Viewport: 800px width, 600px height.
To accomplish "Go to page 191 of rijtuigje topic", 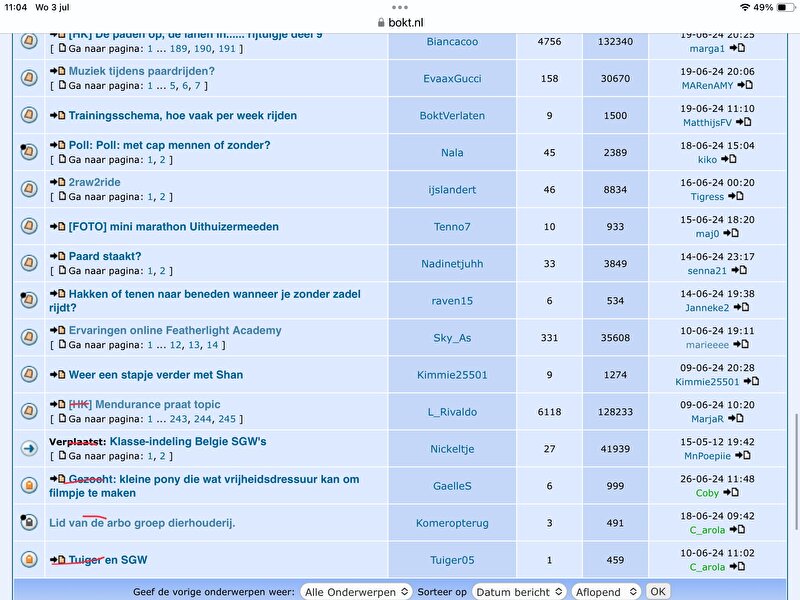I will (227, 48).
